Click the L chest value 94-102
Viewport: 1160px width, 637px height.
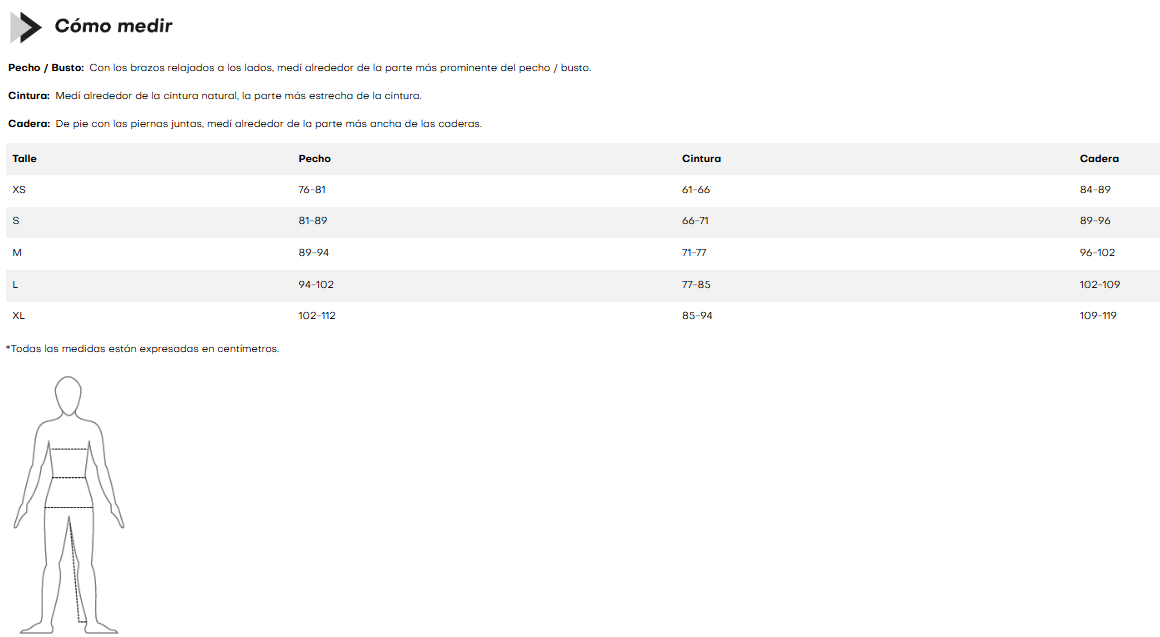point(316,285)
